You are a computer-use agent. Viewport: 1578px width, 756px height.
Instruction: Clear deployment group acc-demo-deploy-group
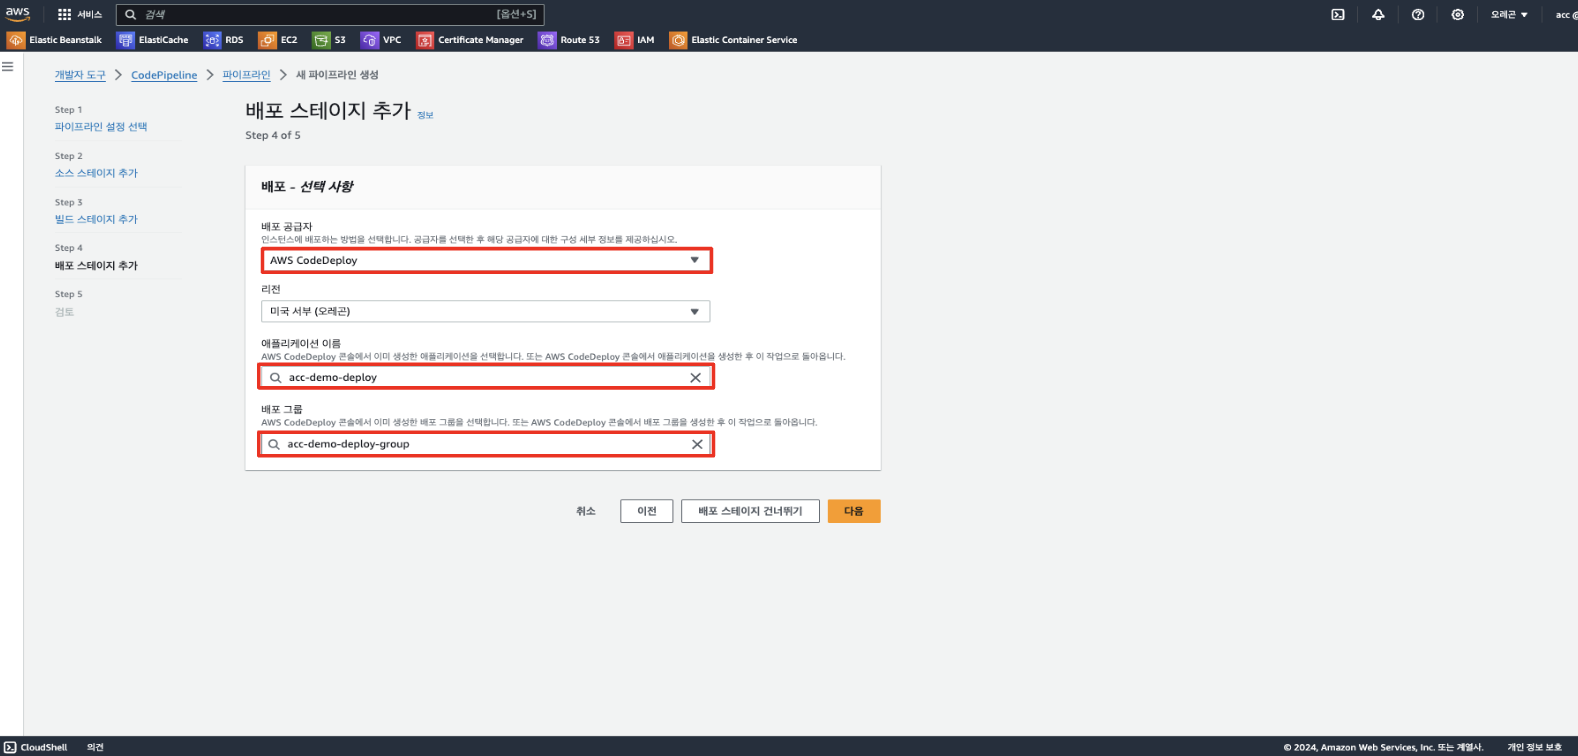click(697, 444)
